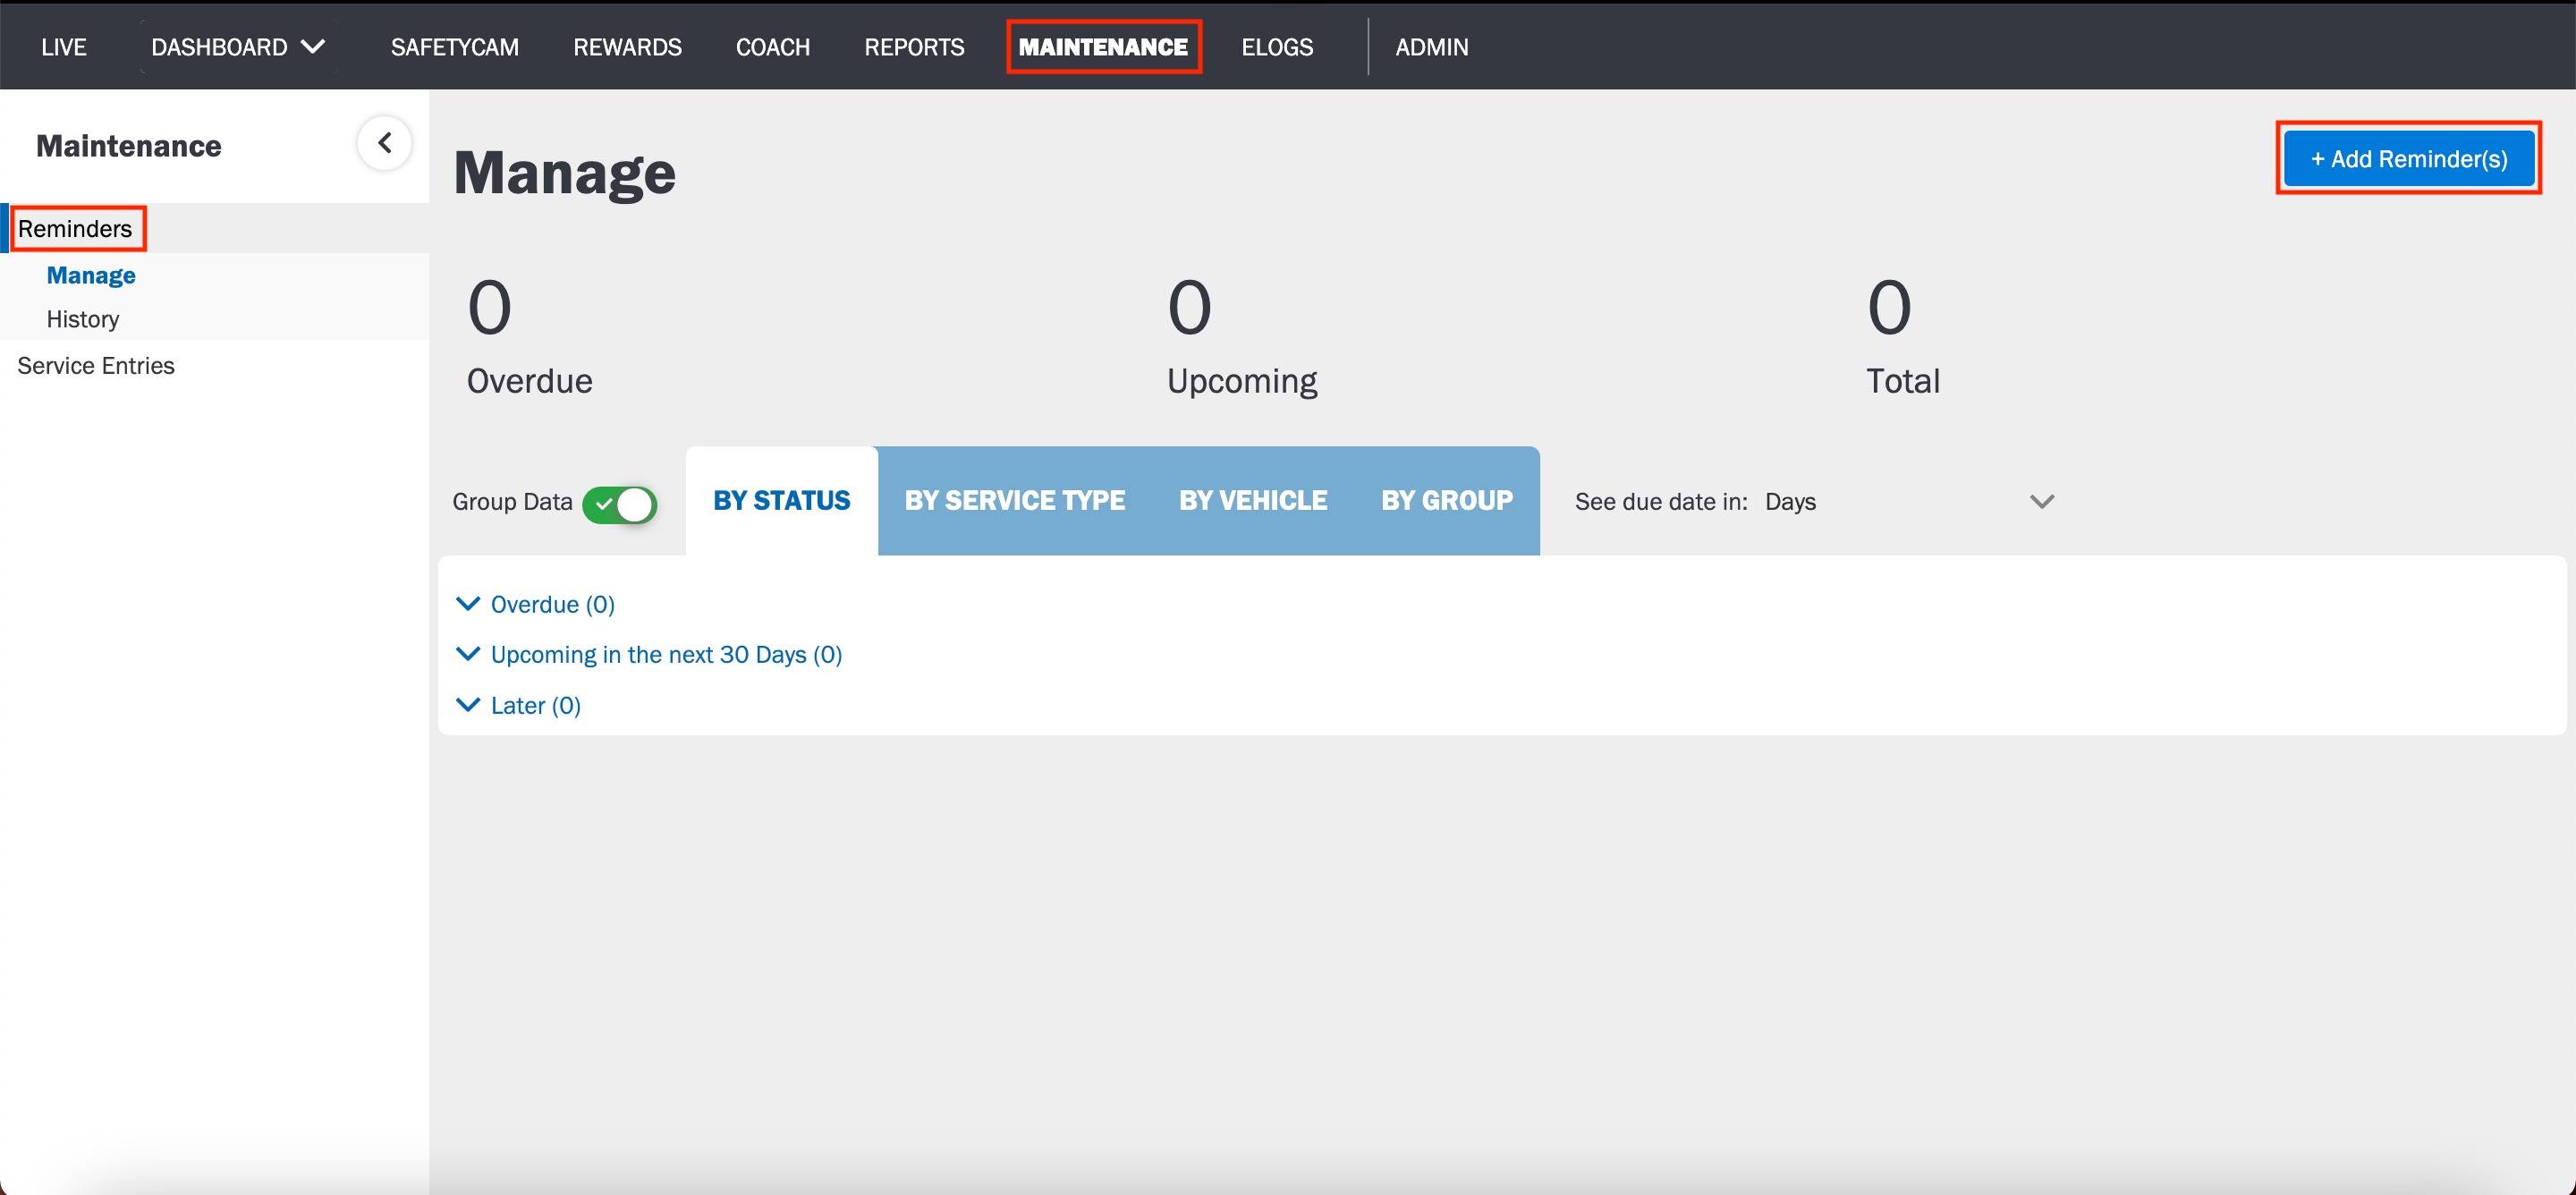
Task: Open the ADMIN section
Action: tap(1431, 47)
